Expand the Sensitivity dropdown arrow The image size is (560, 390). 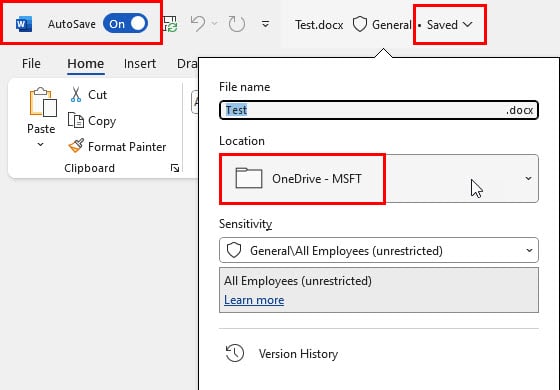529,250
